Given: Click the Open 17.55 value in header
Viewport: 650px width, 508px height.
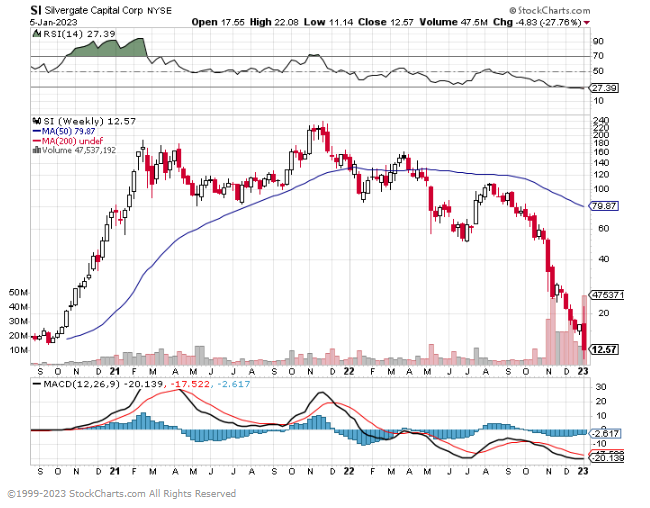Looking at the screenshot, I should [218, 22].
